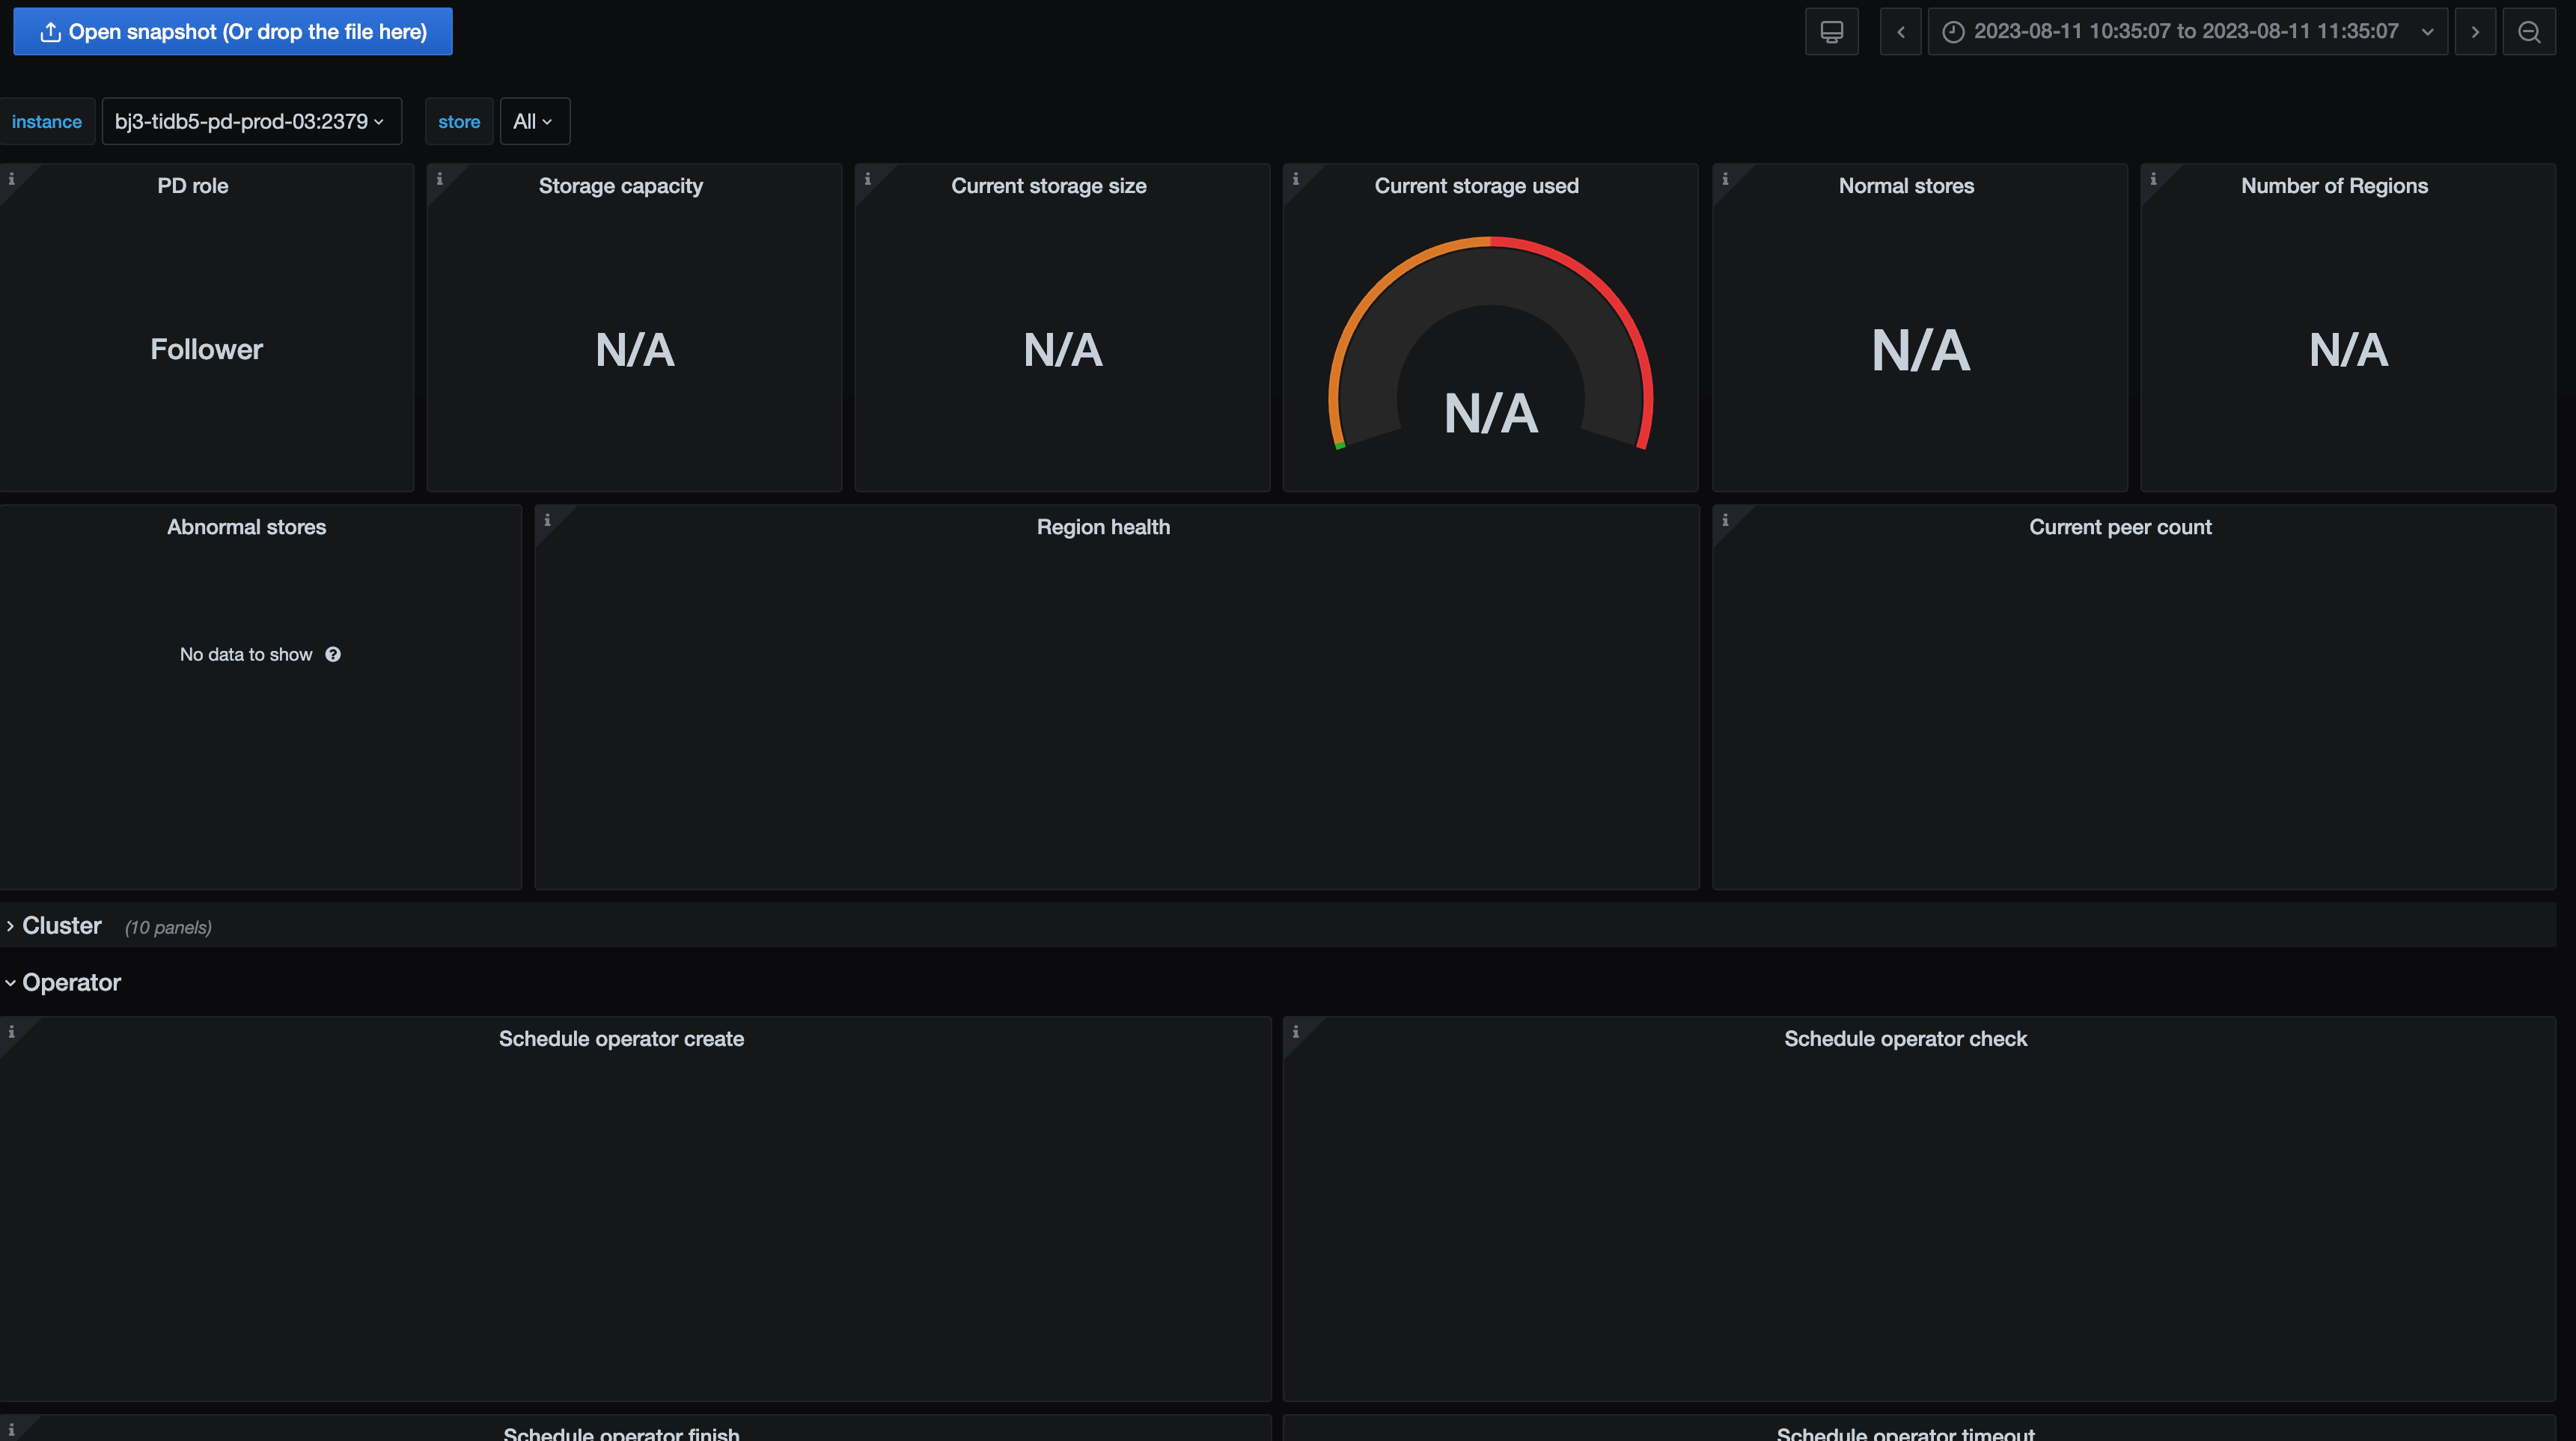Shift time range forward with right arrow
This screenshot has height=1441, width=2576.
pyautogui.click(x=2475, y=32)
